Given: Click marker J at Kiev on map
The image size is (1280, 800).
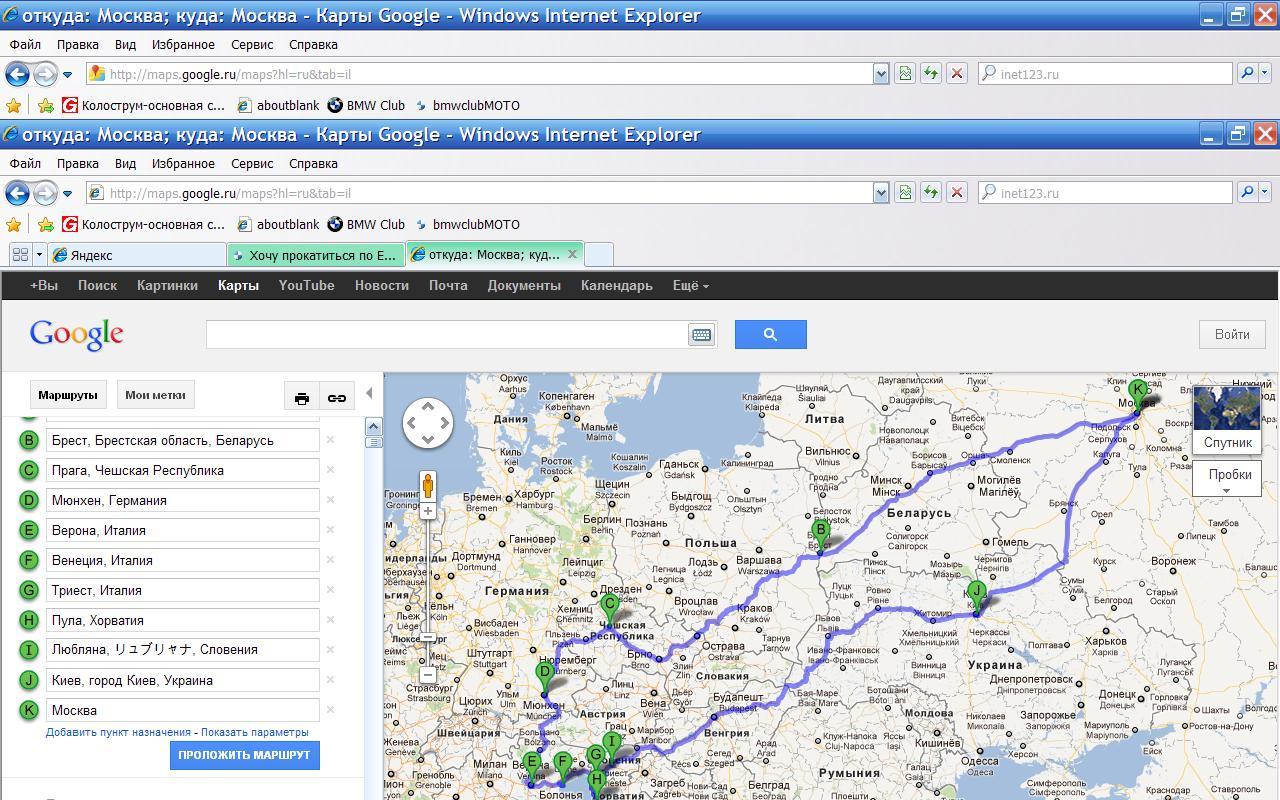Looking at the screenshot, I should point(976,592).
